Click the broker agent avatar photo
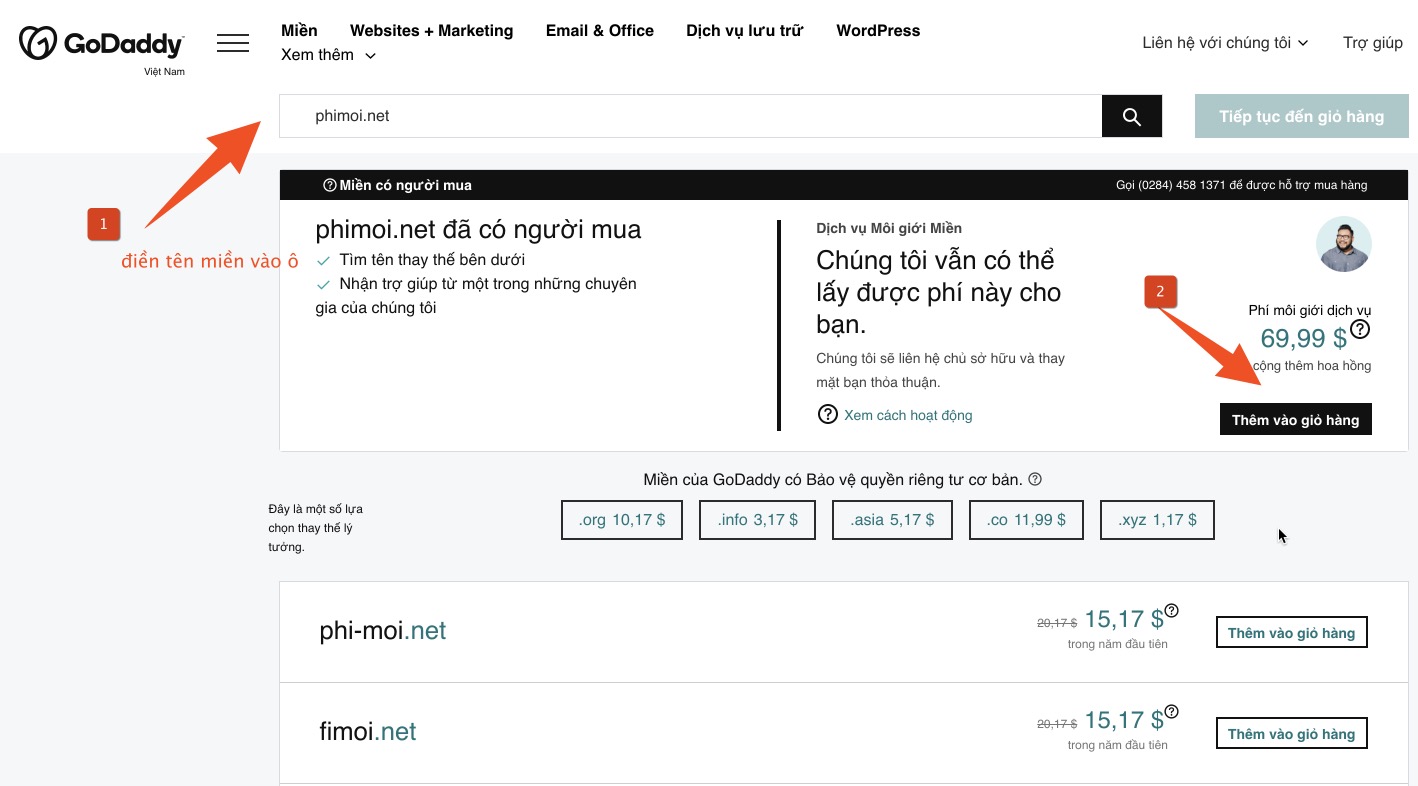 click(1343, 244)
